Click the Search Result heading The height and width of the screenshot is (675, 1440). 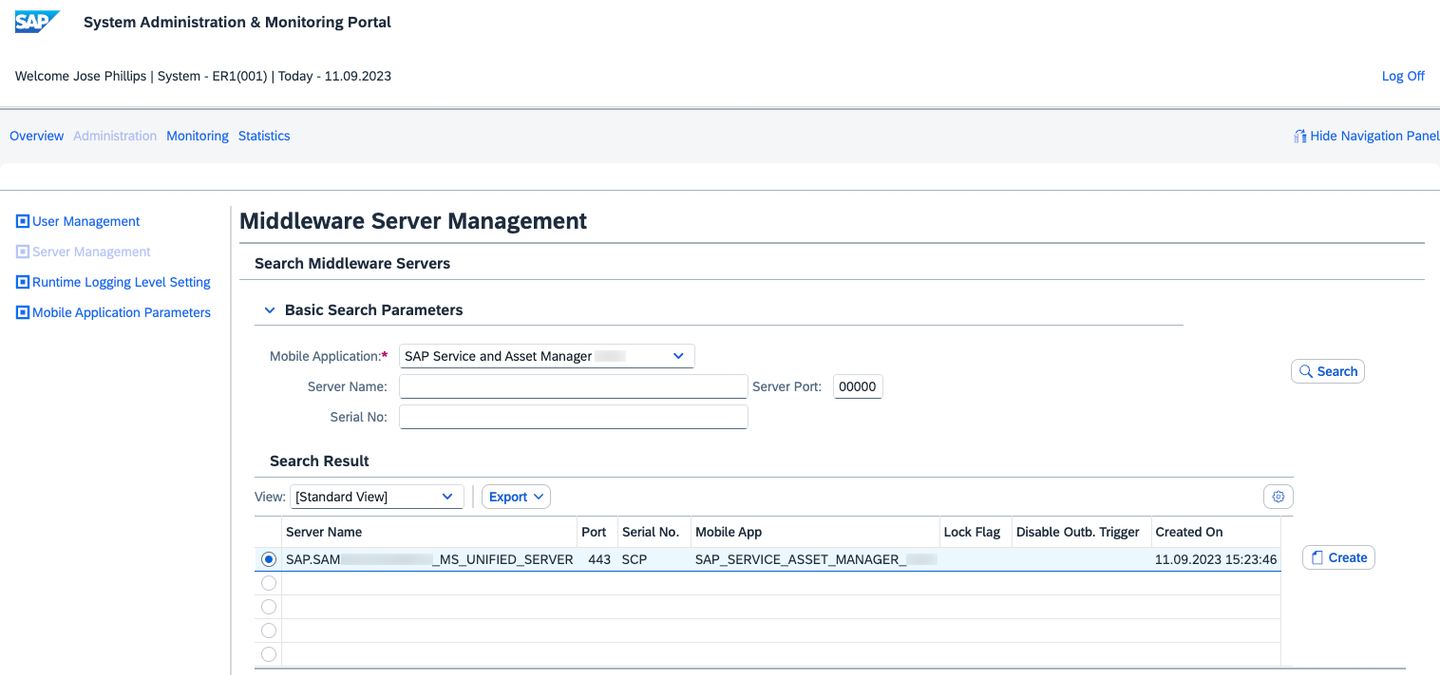tap(319, 461)
